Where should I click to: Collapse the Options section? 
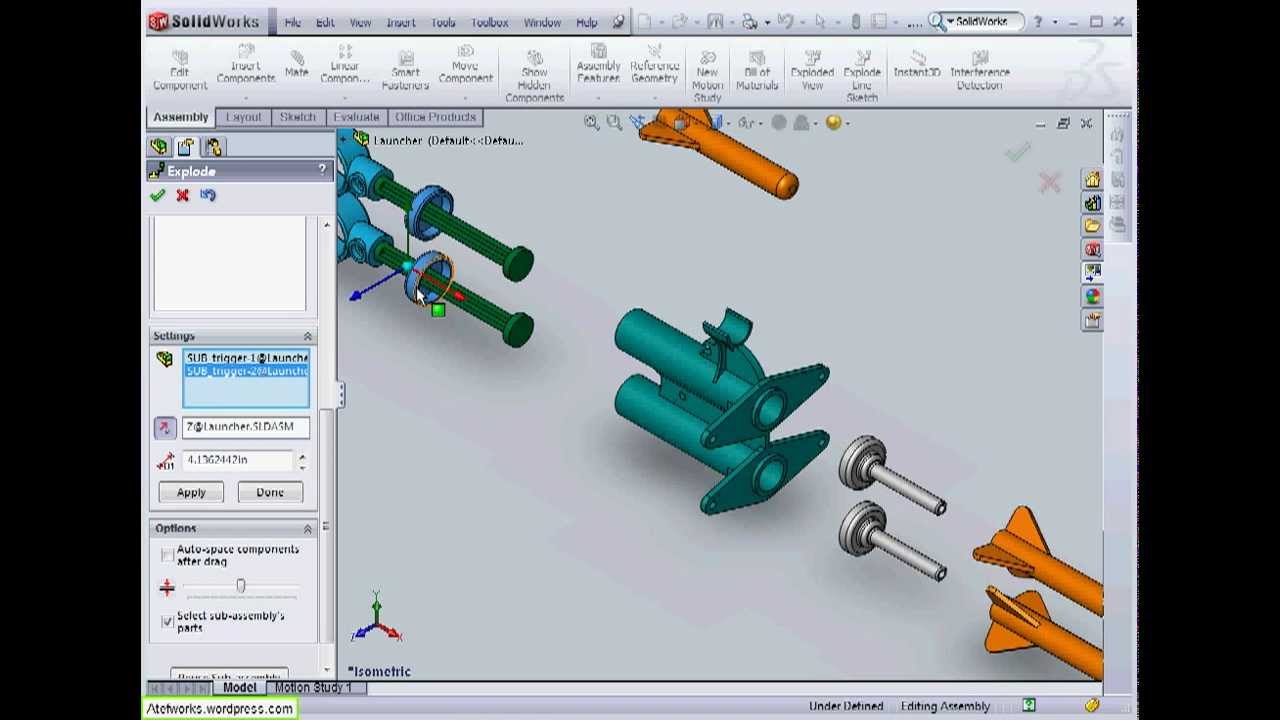[x=308, y=528]
